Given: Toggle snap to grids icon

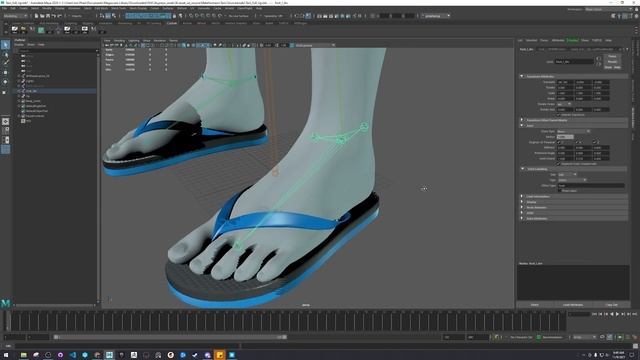Looking at the screenshot, I should tap(191, 16).
